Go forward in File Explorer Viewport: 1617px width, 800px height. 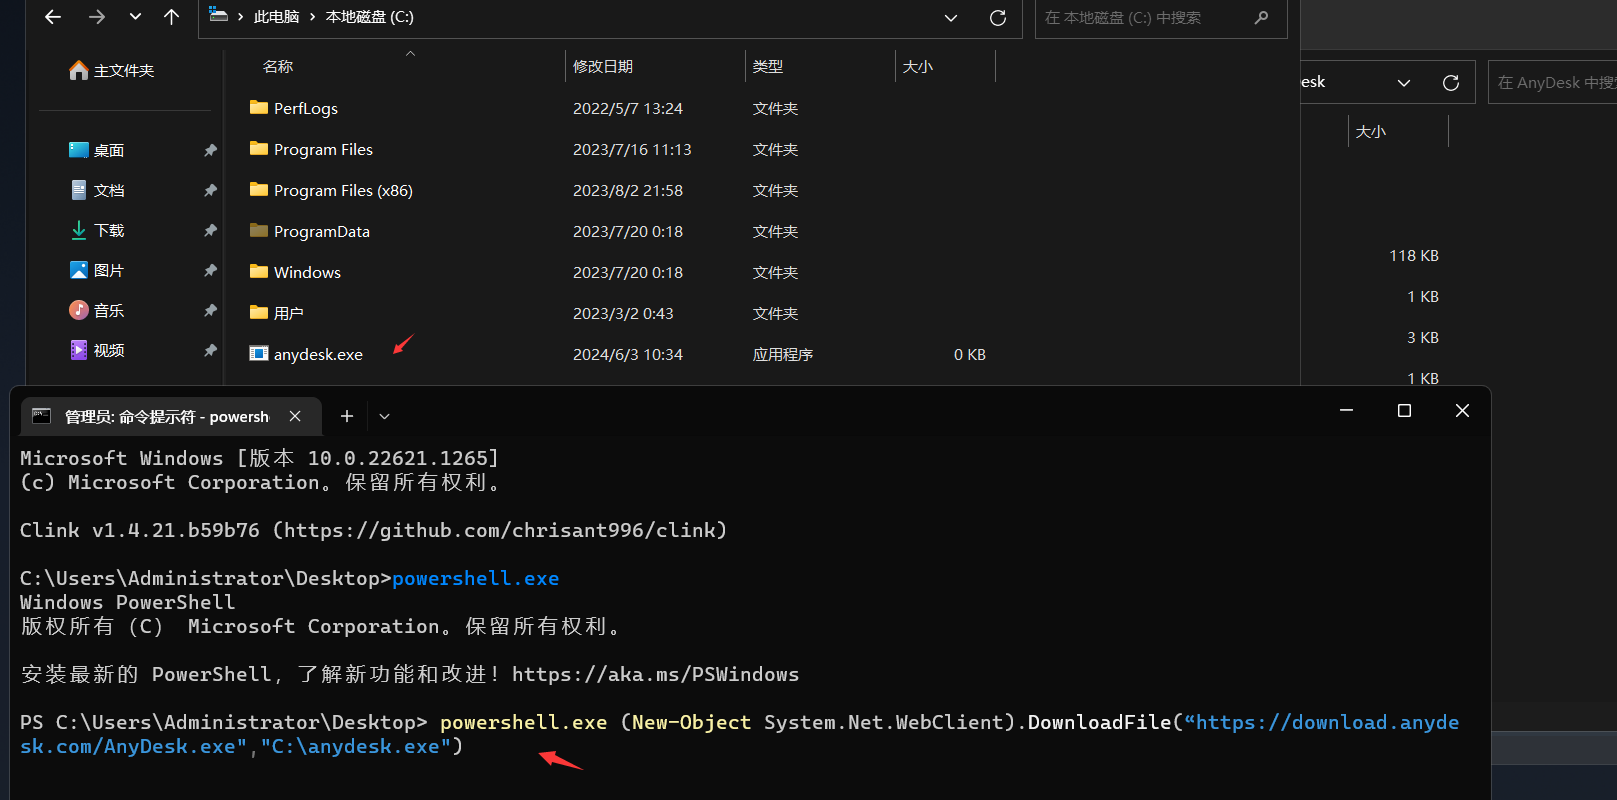pos(96,17)
